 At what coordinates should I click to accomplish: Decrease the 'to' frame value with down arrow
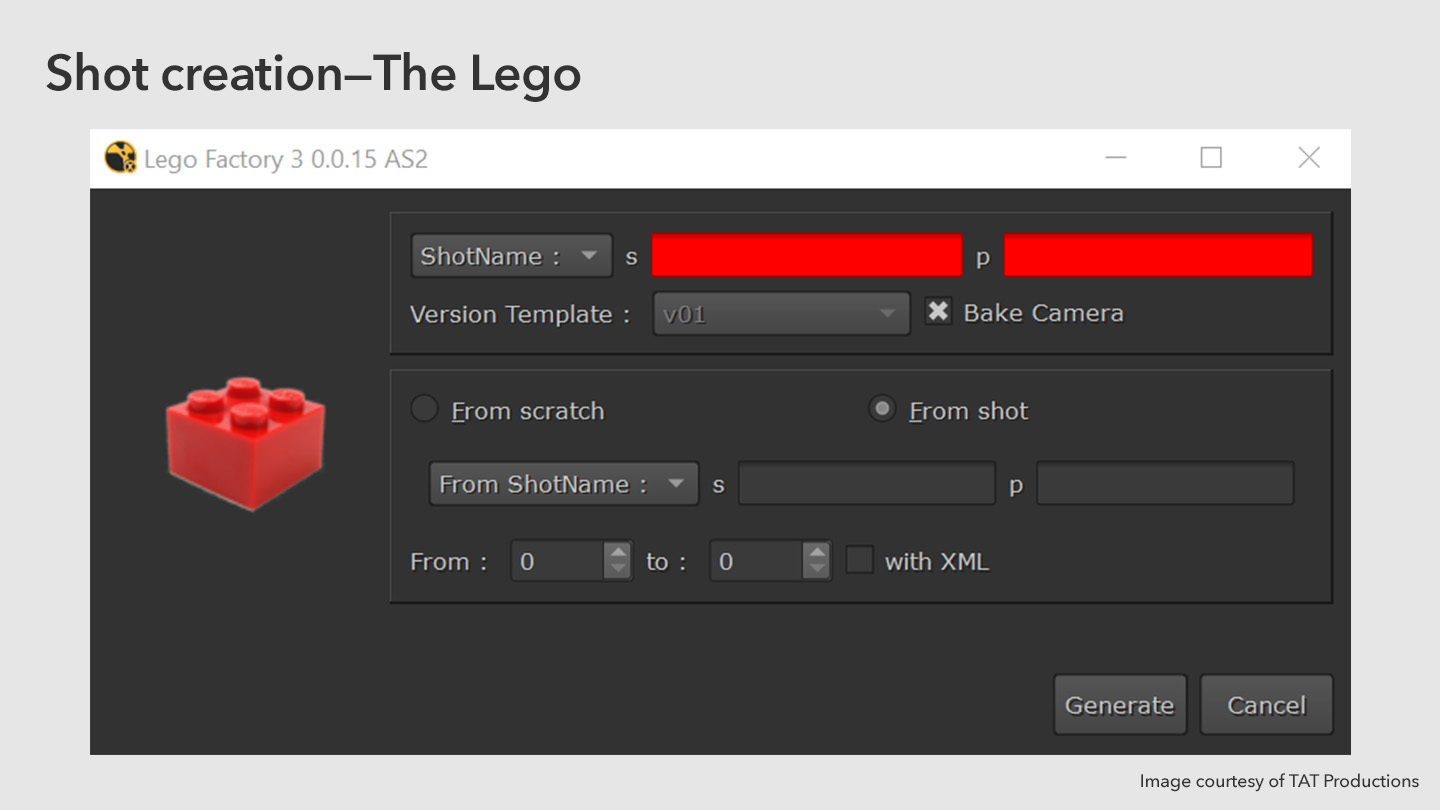click(817, 570)
